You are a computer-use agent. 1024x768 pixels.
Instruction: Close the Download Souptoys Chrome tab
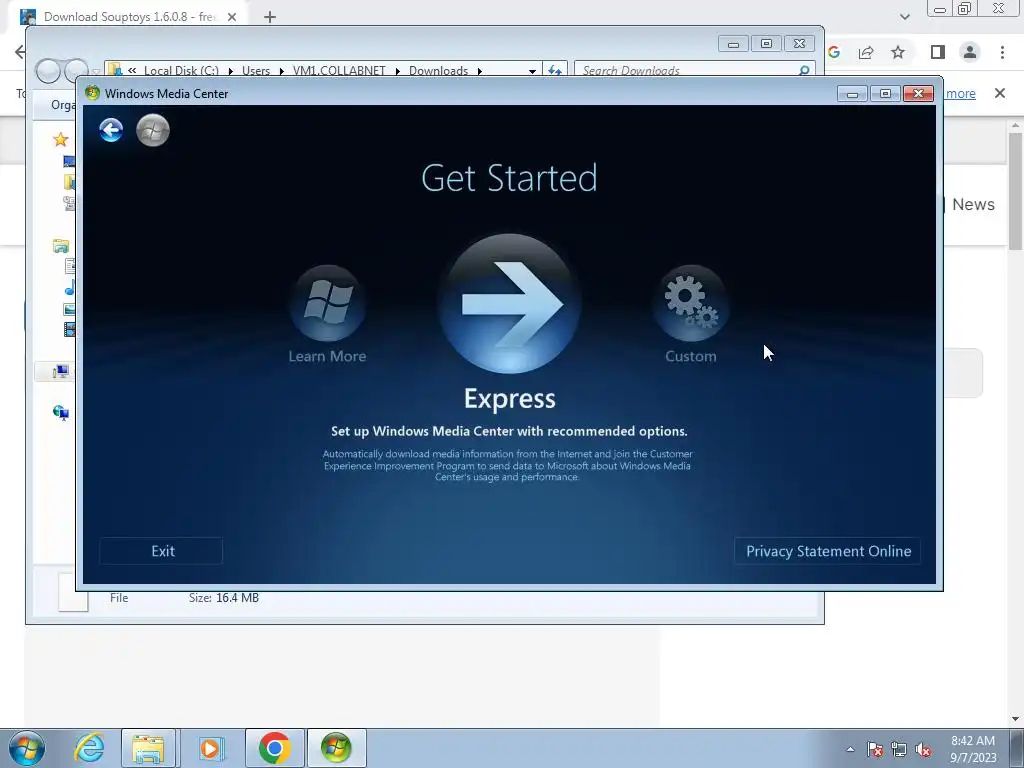click(232, 17)
